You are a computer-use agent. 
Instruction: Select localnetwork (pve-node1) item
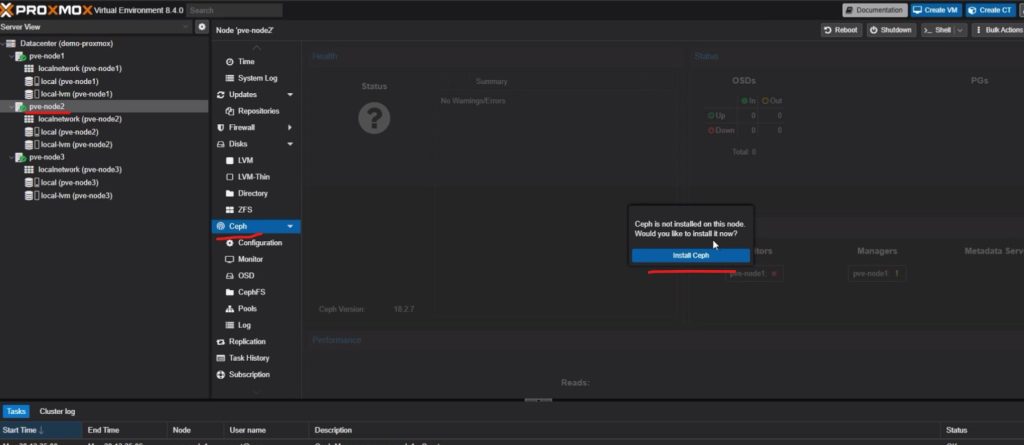[80, 69]
